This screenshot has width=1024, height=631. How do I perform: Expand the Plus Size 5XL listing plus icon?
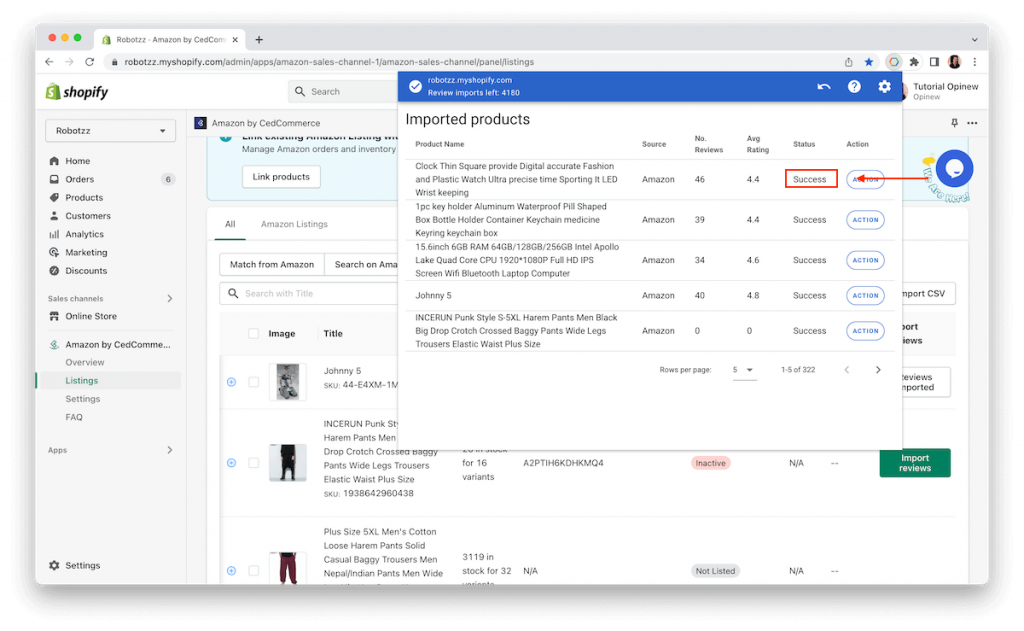[231, 571]
